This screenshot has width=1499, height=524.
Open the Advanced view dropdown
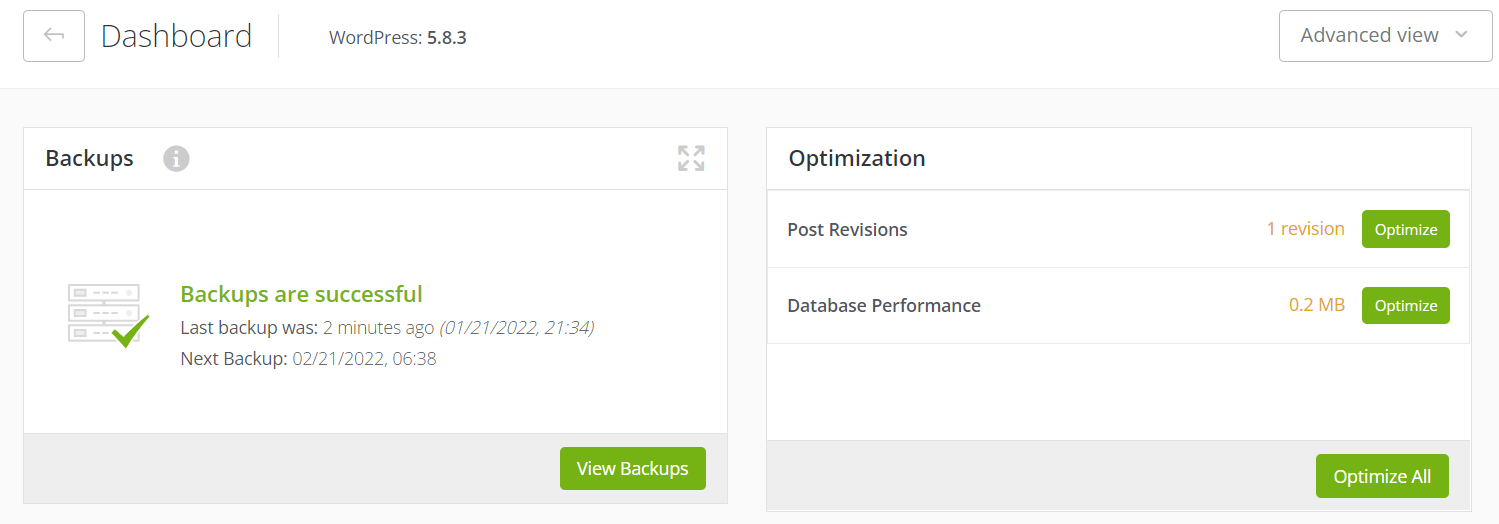tap(1370, 36)
